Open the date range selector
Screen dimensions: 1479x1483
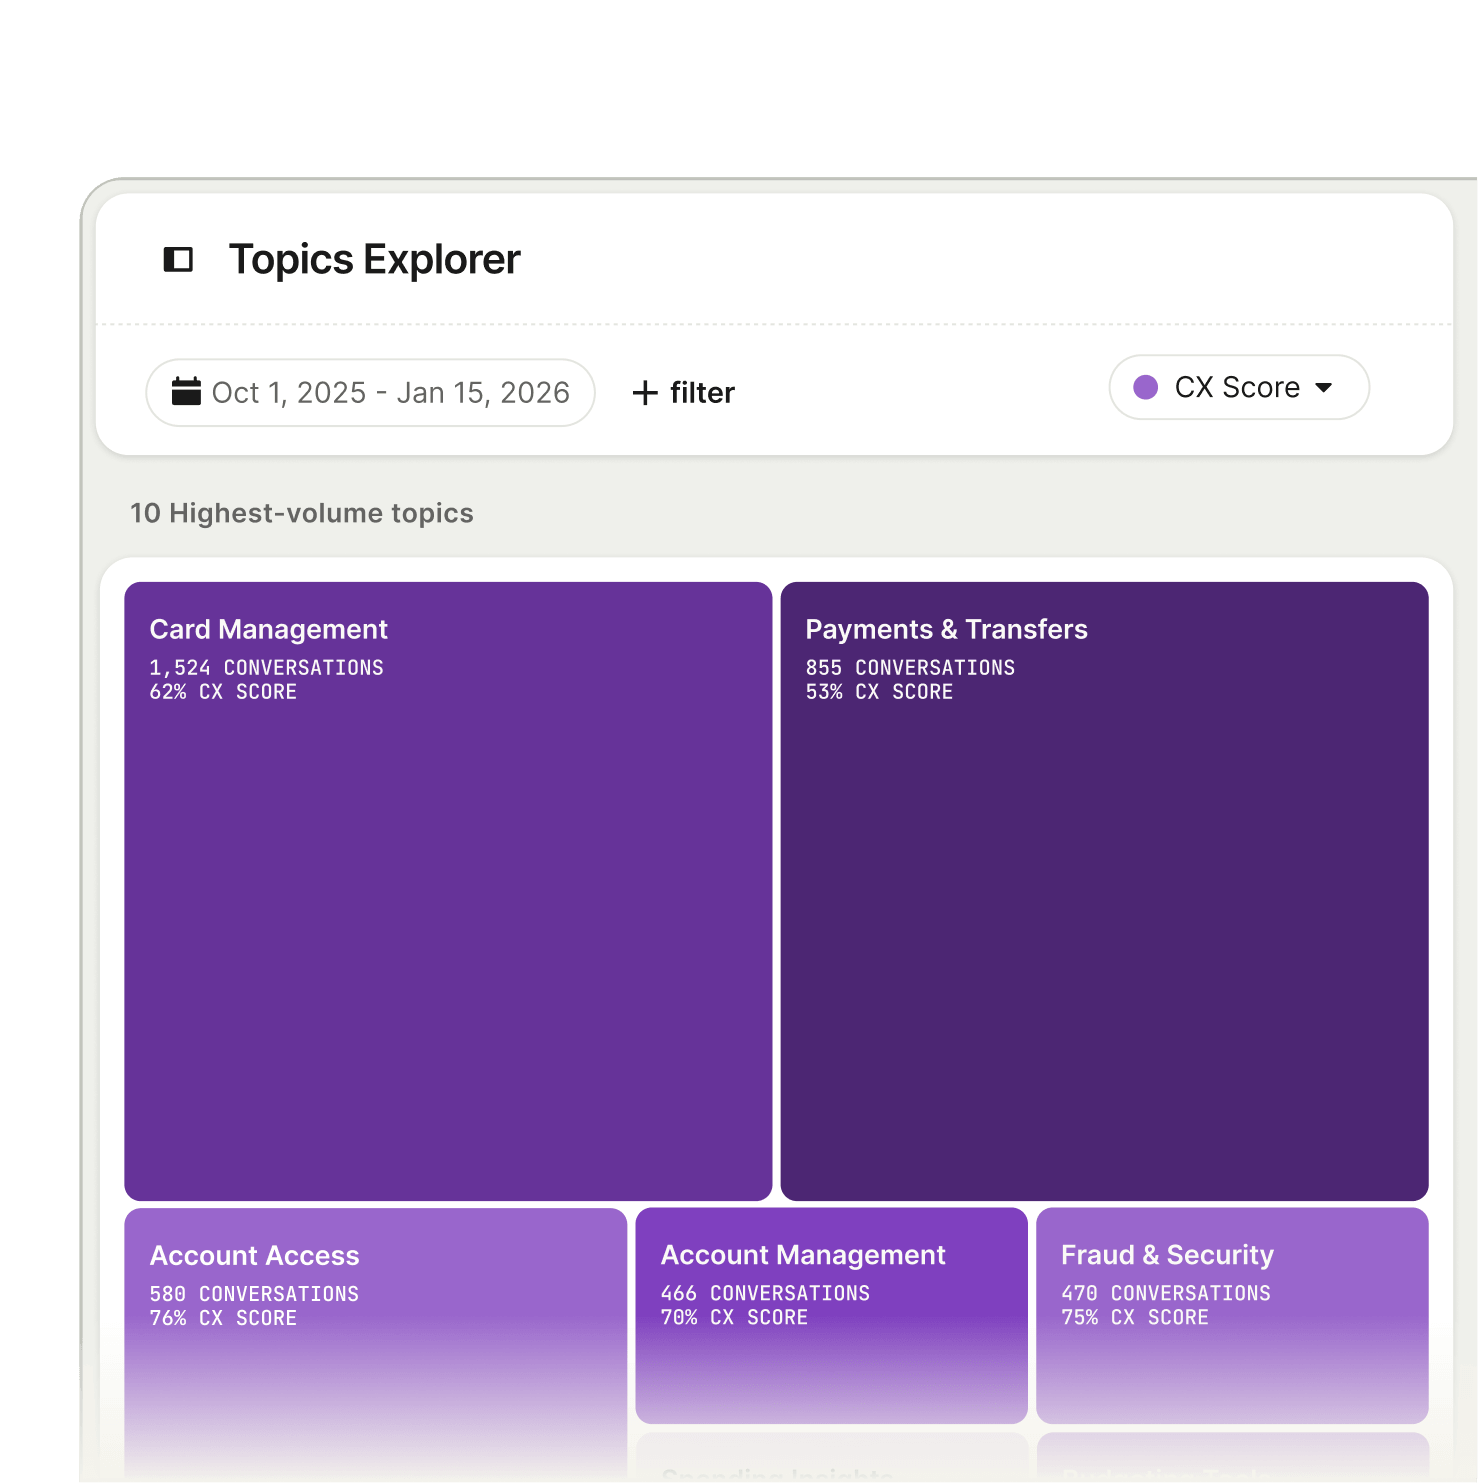(369, 392)
